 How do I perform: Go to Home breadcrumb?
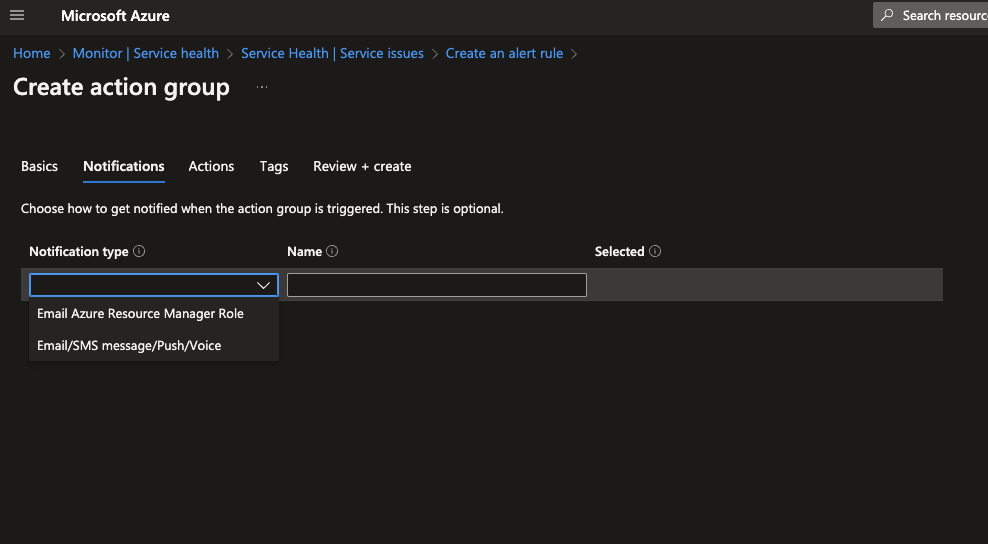tap(32, 54)
